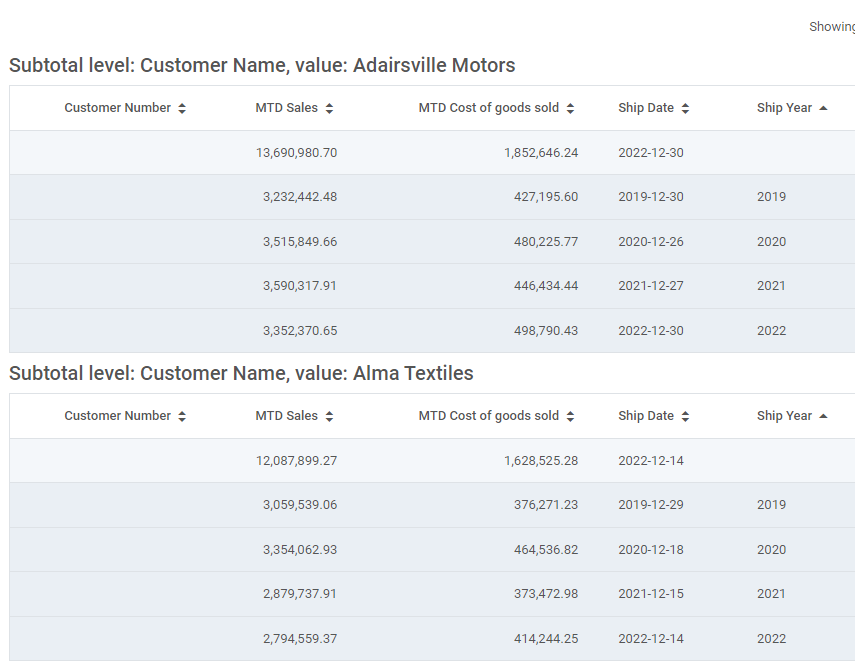
Task: Sort Adairsville table by Customer Number icon
Action: point(182,108)
